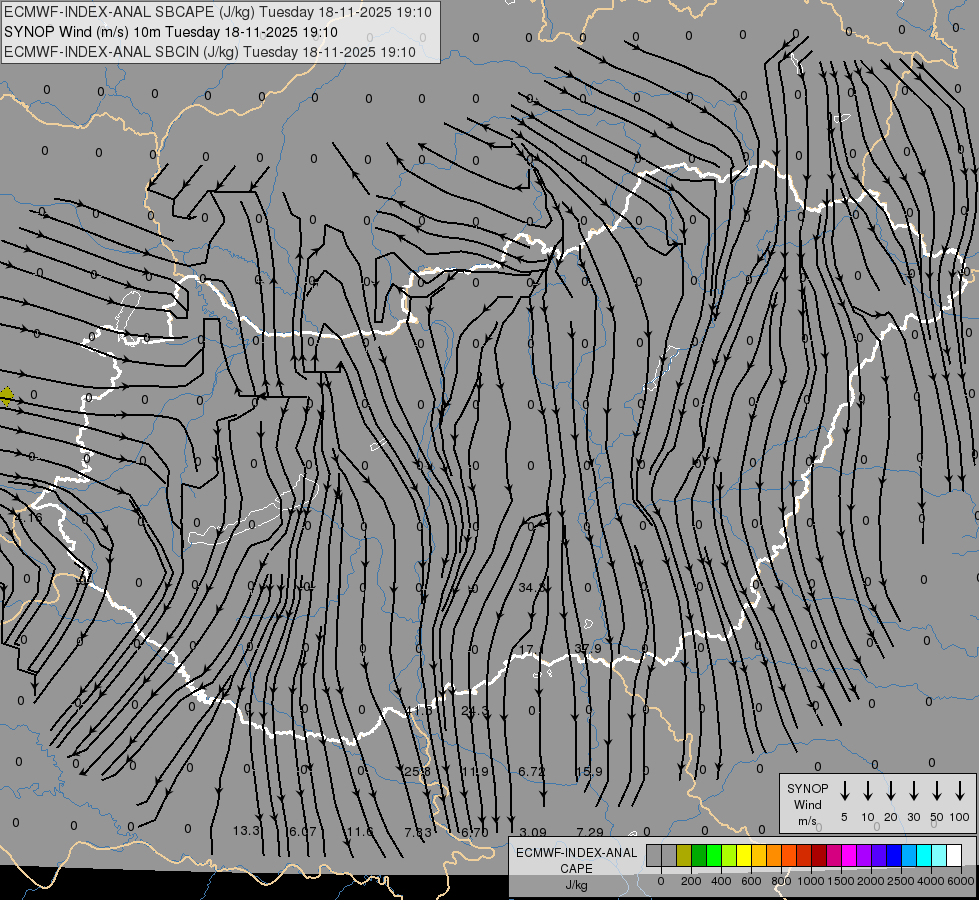Click the SBCIN title line in header

(210, 52)
